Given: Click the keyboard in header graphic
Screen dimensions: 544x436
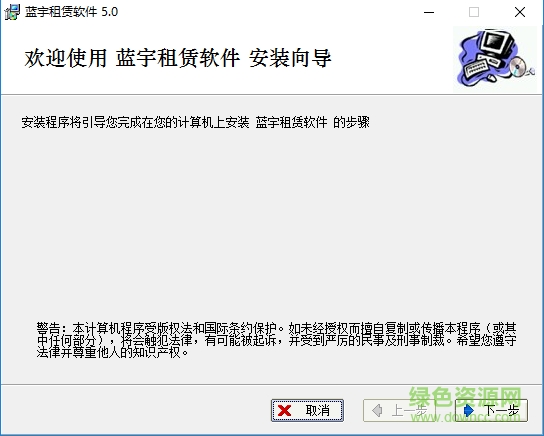Looking at the screenshot, I should (x=477, y=68).
